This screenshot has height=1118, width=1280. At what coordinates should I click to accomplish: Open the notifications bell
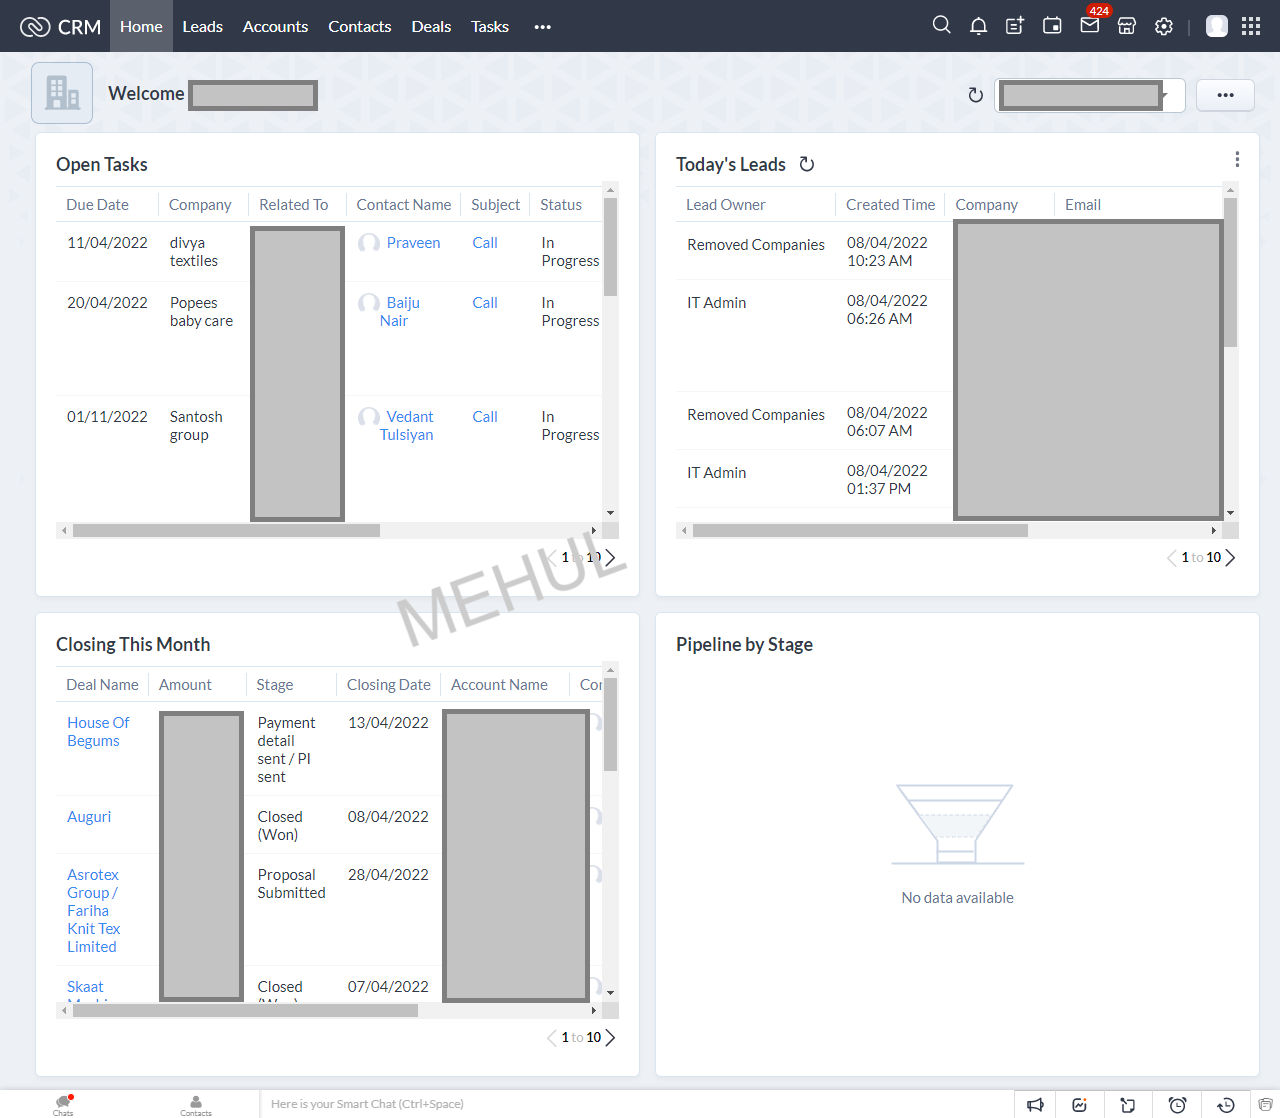pos(978,25)
